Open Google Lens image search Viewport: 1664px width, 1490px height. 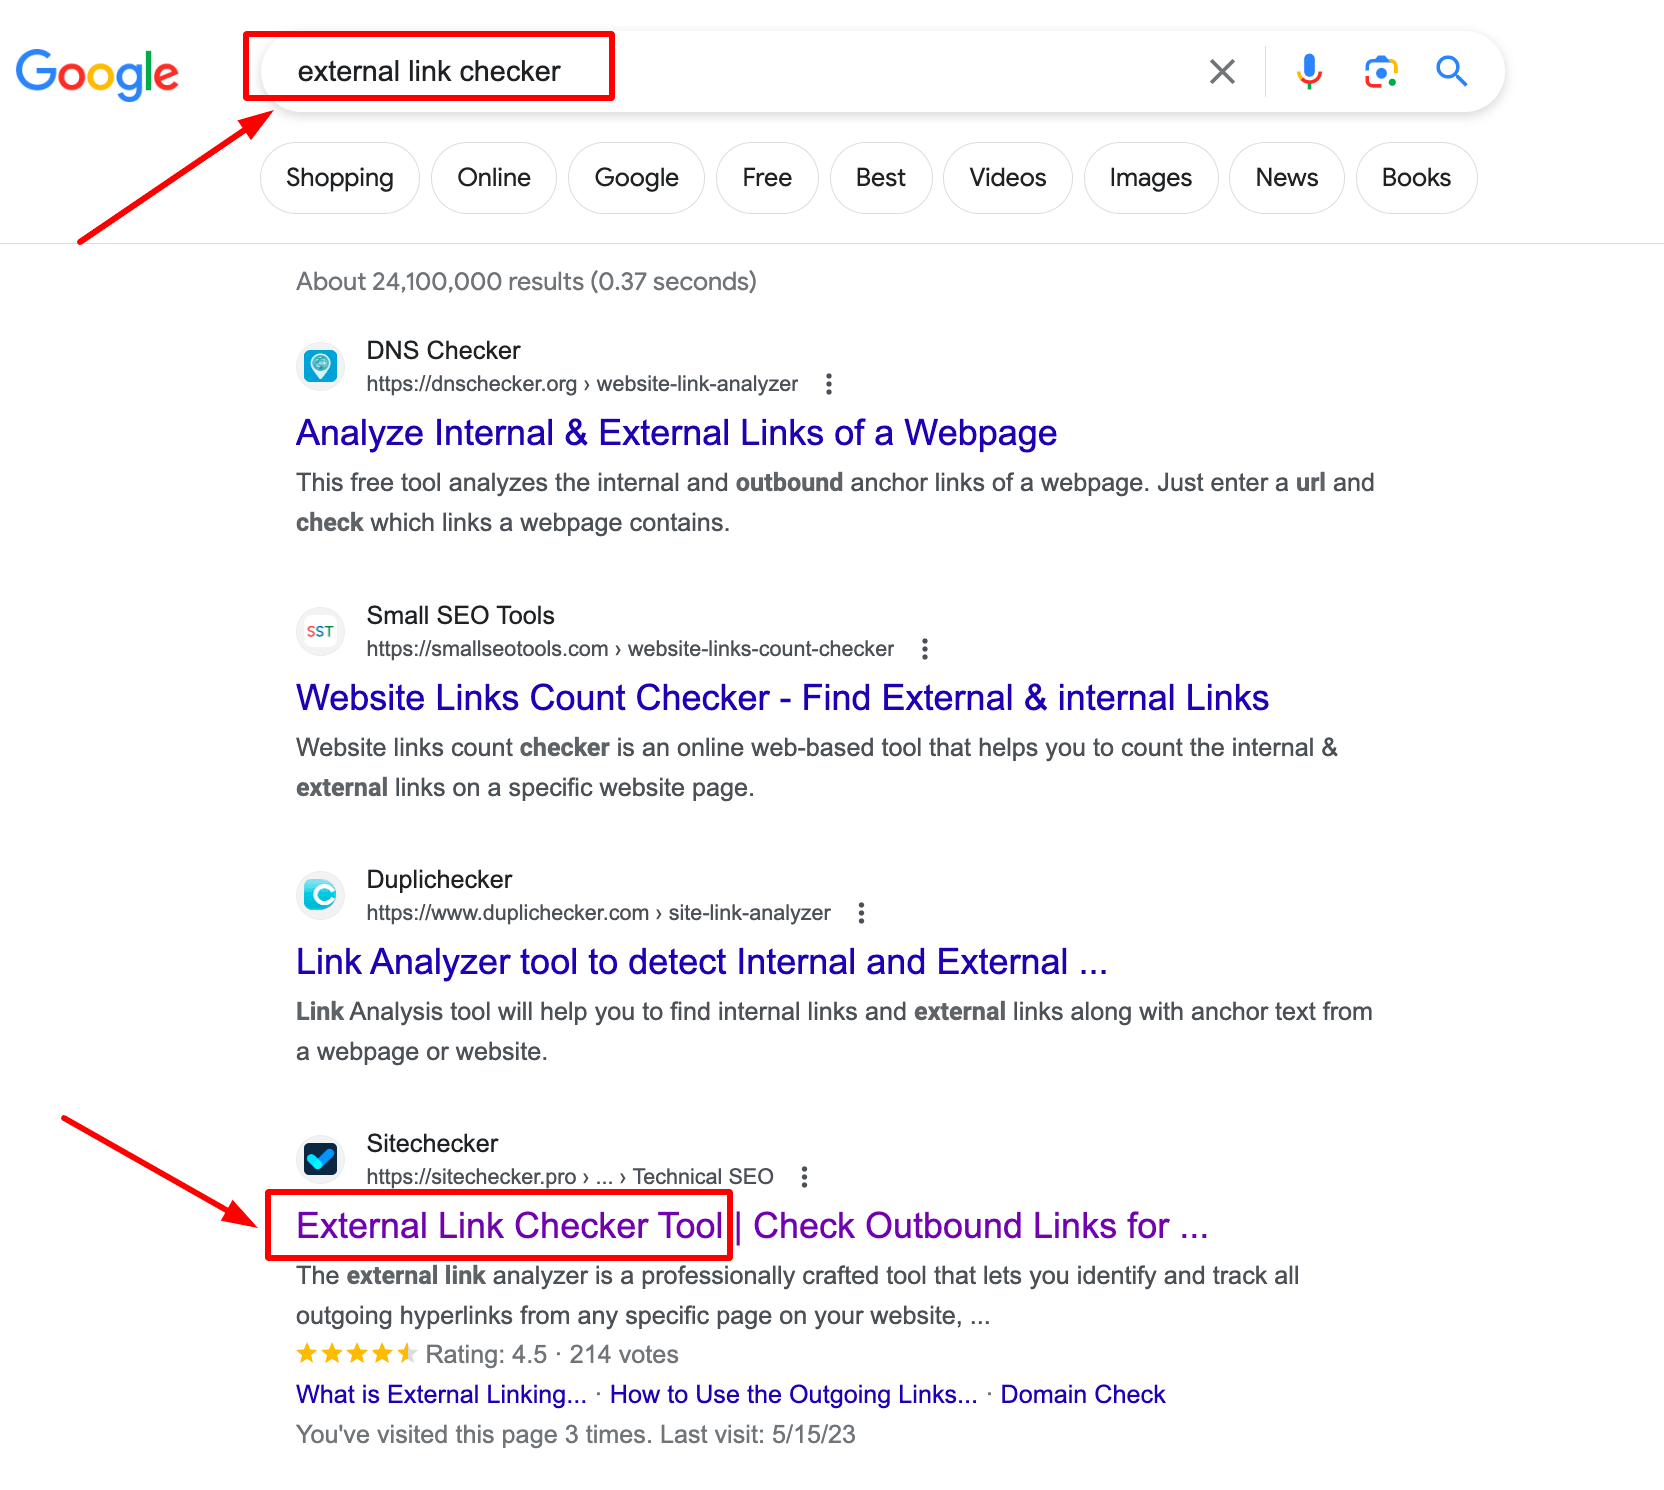coord(1381,71)
